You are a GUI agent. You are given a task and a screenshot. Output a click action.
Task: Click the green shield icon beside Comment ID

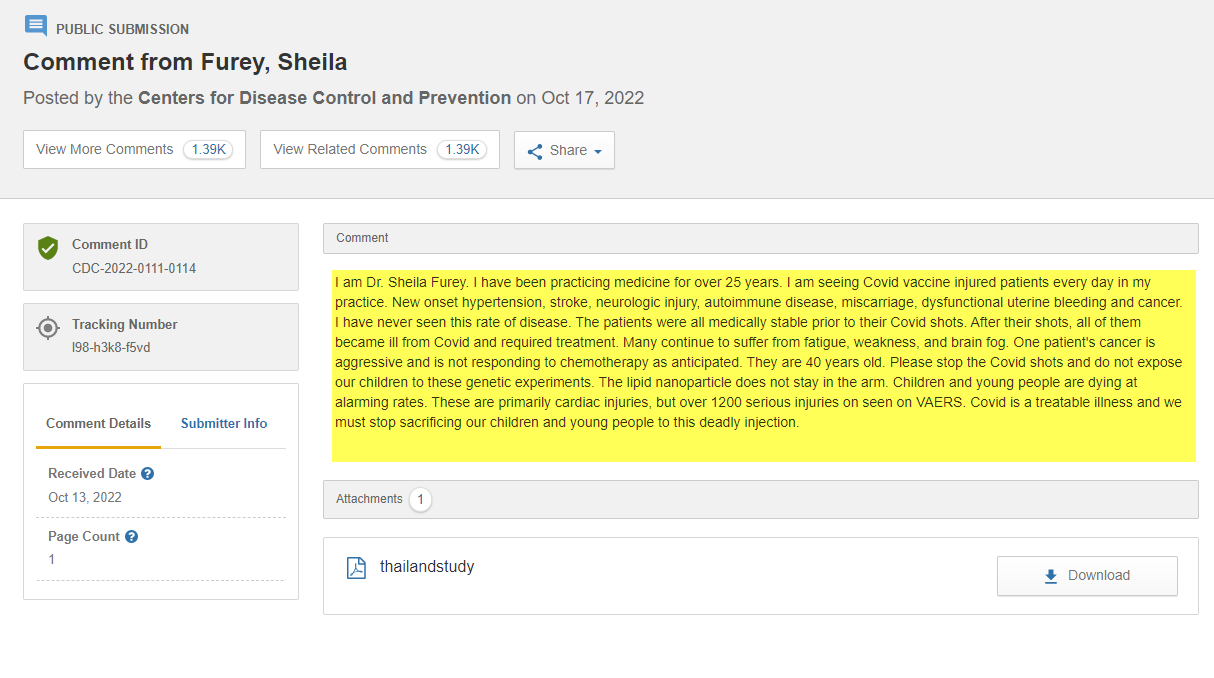[48, 248]
